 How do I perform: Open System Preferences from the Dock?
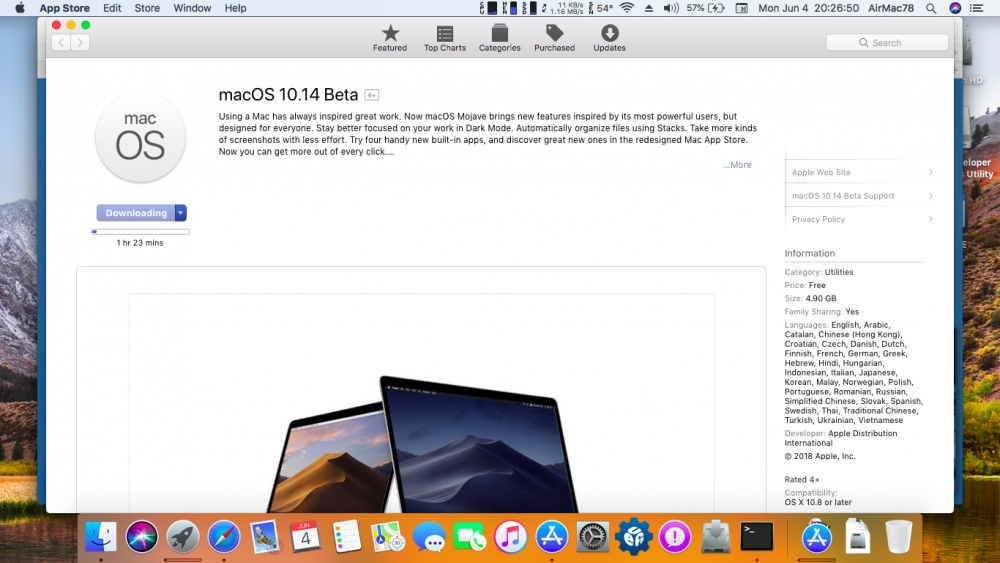(x=592, y=536)
